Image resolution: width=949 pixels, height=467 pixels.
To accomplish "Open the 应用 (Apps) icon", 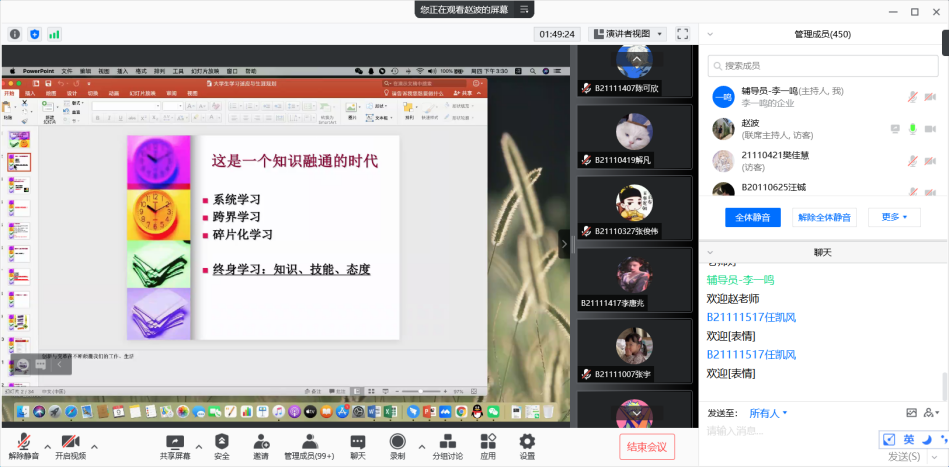I will pos(488,441).
